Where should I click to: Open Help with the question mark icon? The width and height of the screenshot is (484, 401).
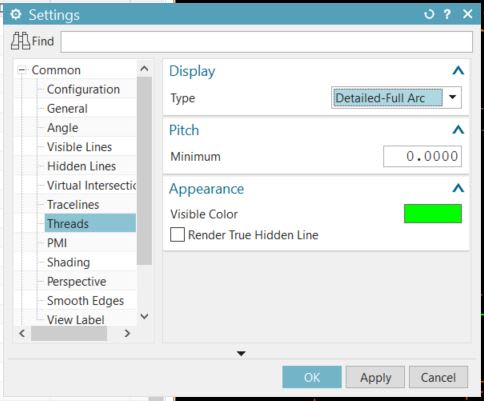pos(447,14)
